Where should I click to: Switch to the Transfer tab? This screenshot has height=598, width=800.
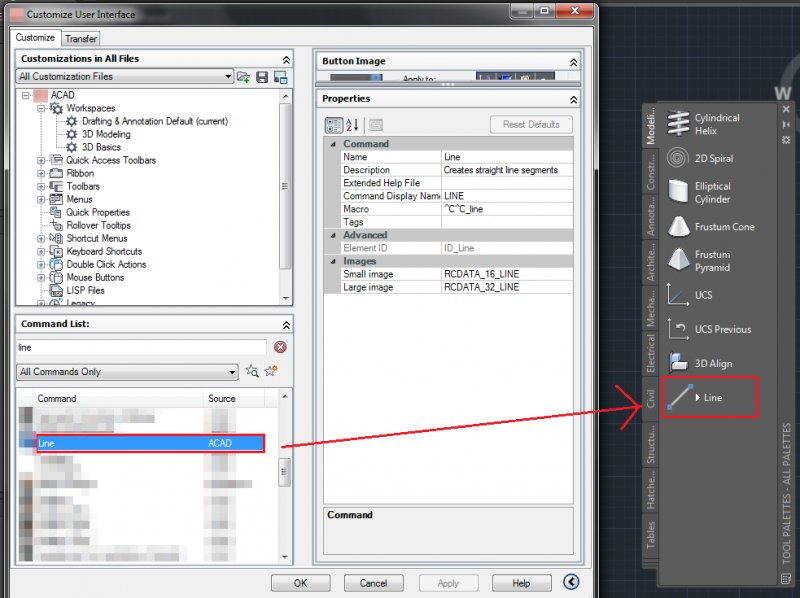coord(81,39)
